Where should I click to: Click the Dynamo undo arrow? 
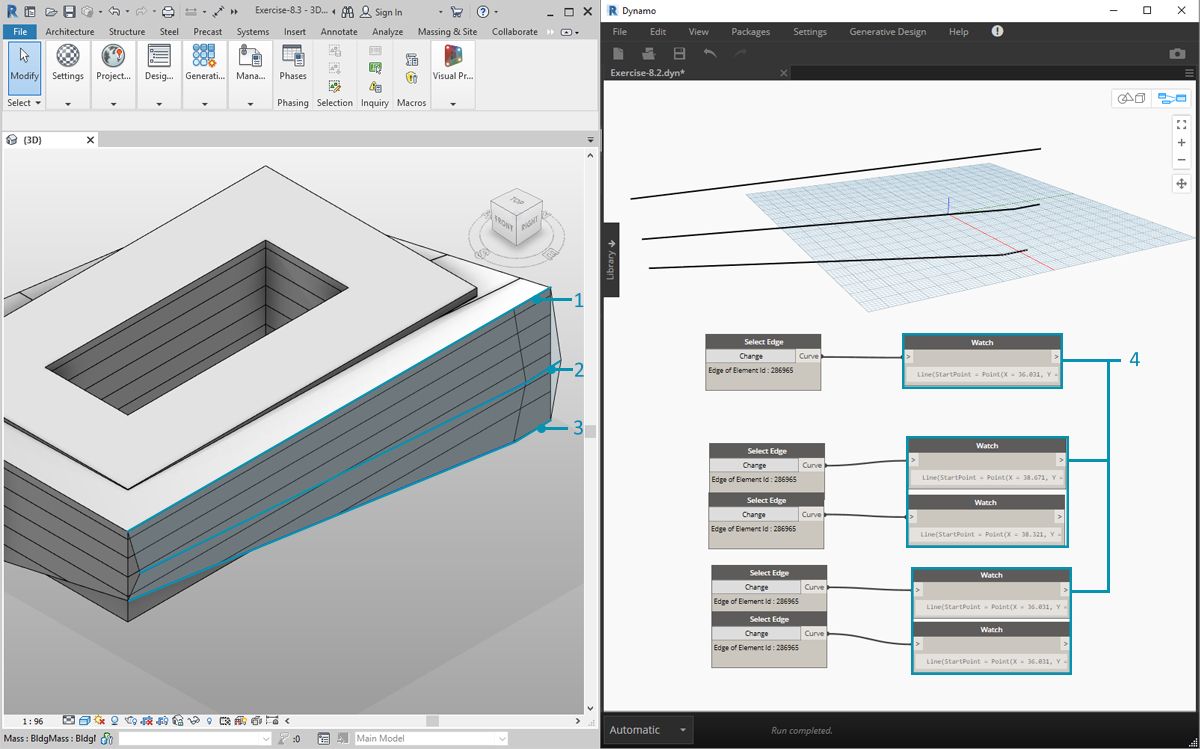[x=710, y=53]
